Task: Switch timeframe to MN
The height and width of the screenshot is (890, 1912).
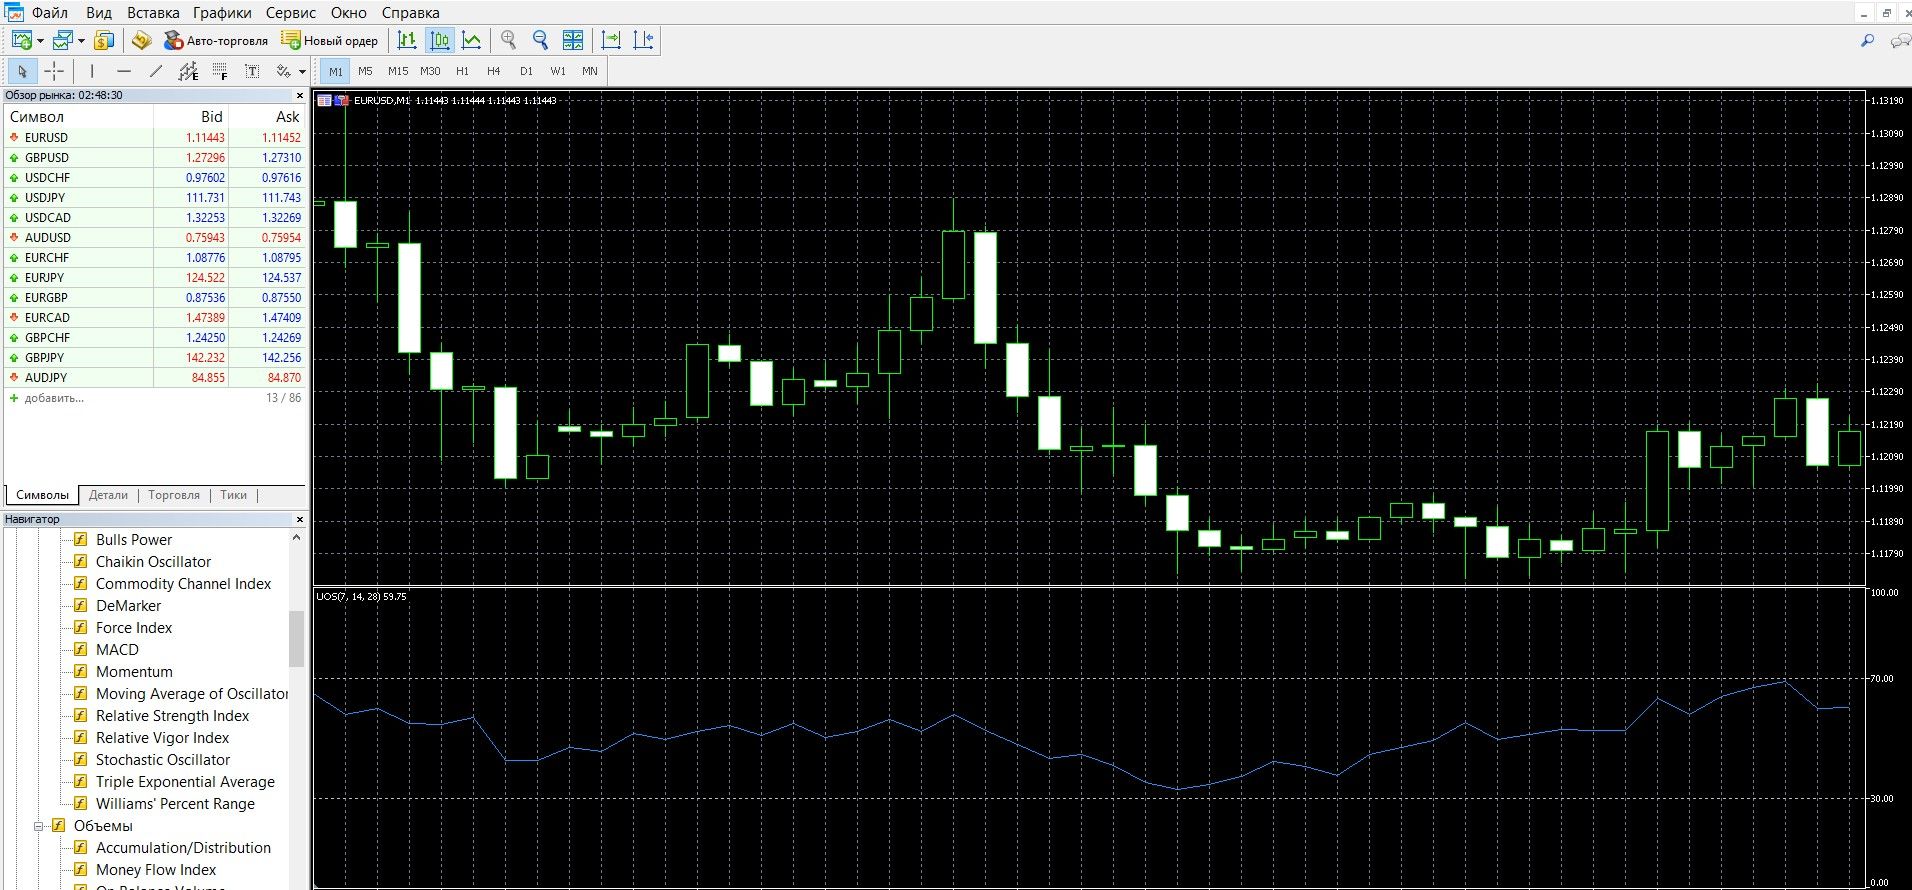Action: click(590, 71)
